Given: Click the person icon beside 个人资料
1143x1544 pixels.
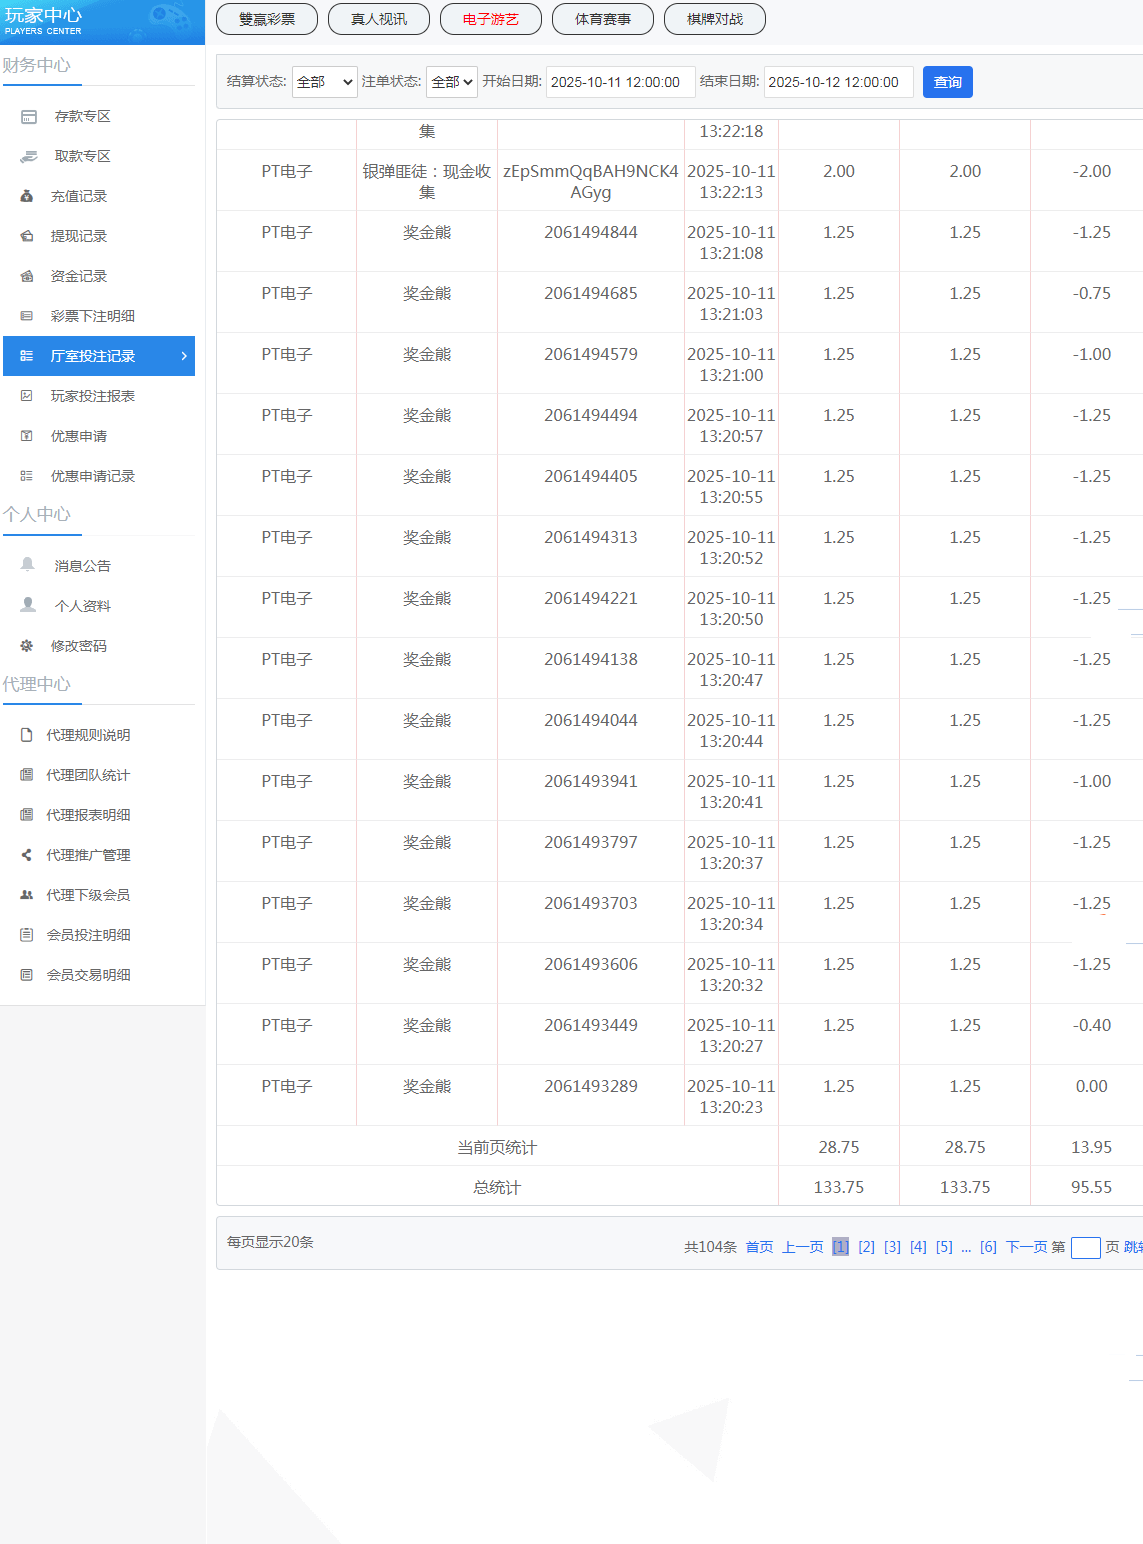Looking at the screenshot, I should (28, 605).
